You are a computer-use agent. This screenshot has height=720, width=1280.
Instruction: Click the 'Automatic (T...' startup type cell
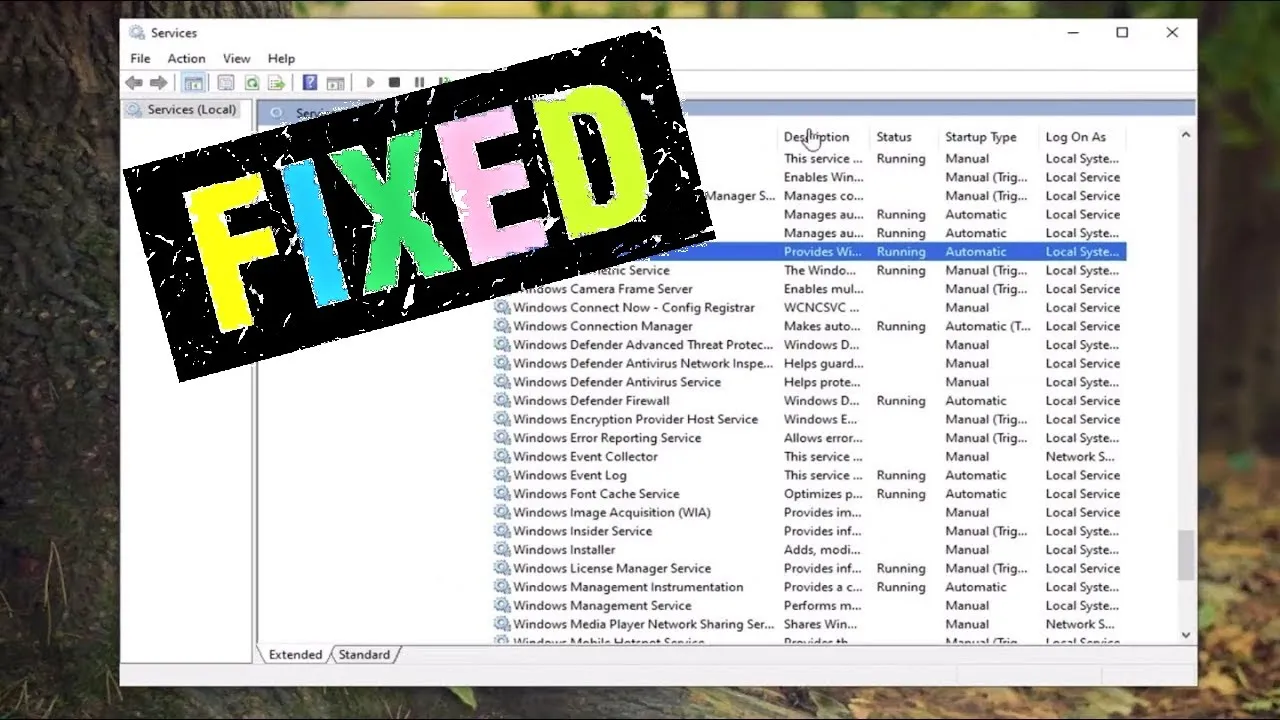pyautogui.click(x=988, y=326)
